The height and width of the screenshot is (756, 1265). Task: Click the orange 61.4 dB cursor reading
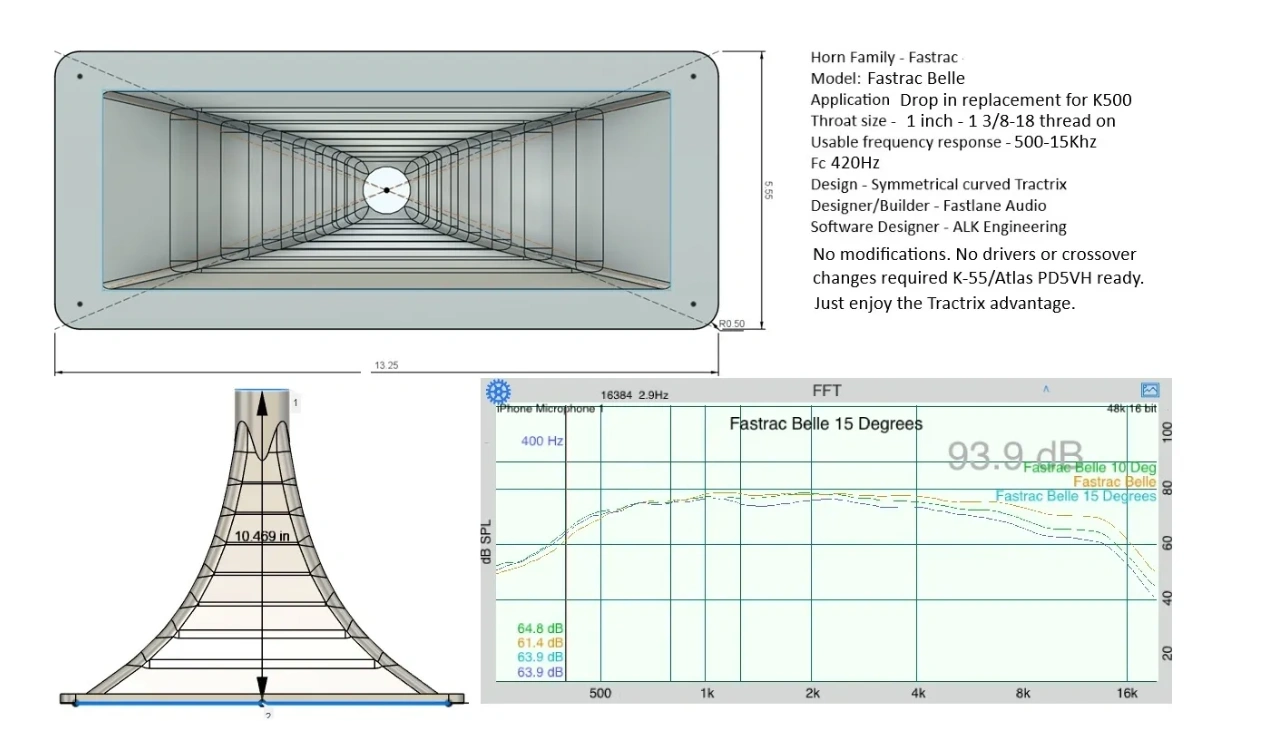pyautogui.click(x=540, y=643)
